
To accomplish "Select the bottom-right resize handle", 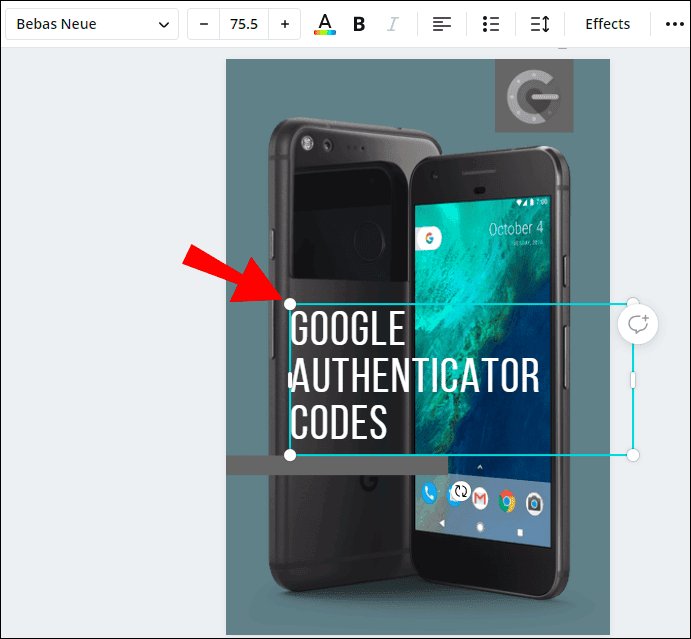I will (633, 455).
